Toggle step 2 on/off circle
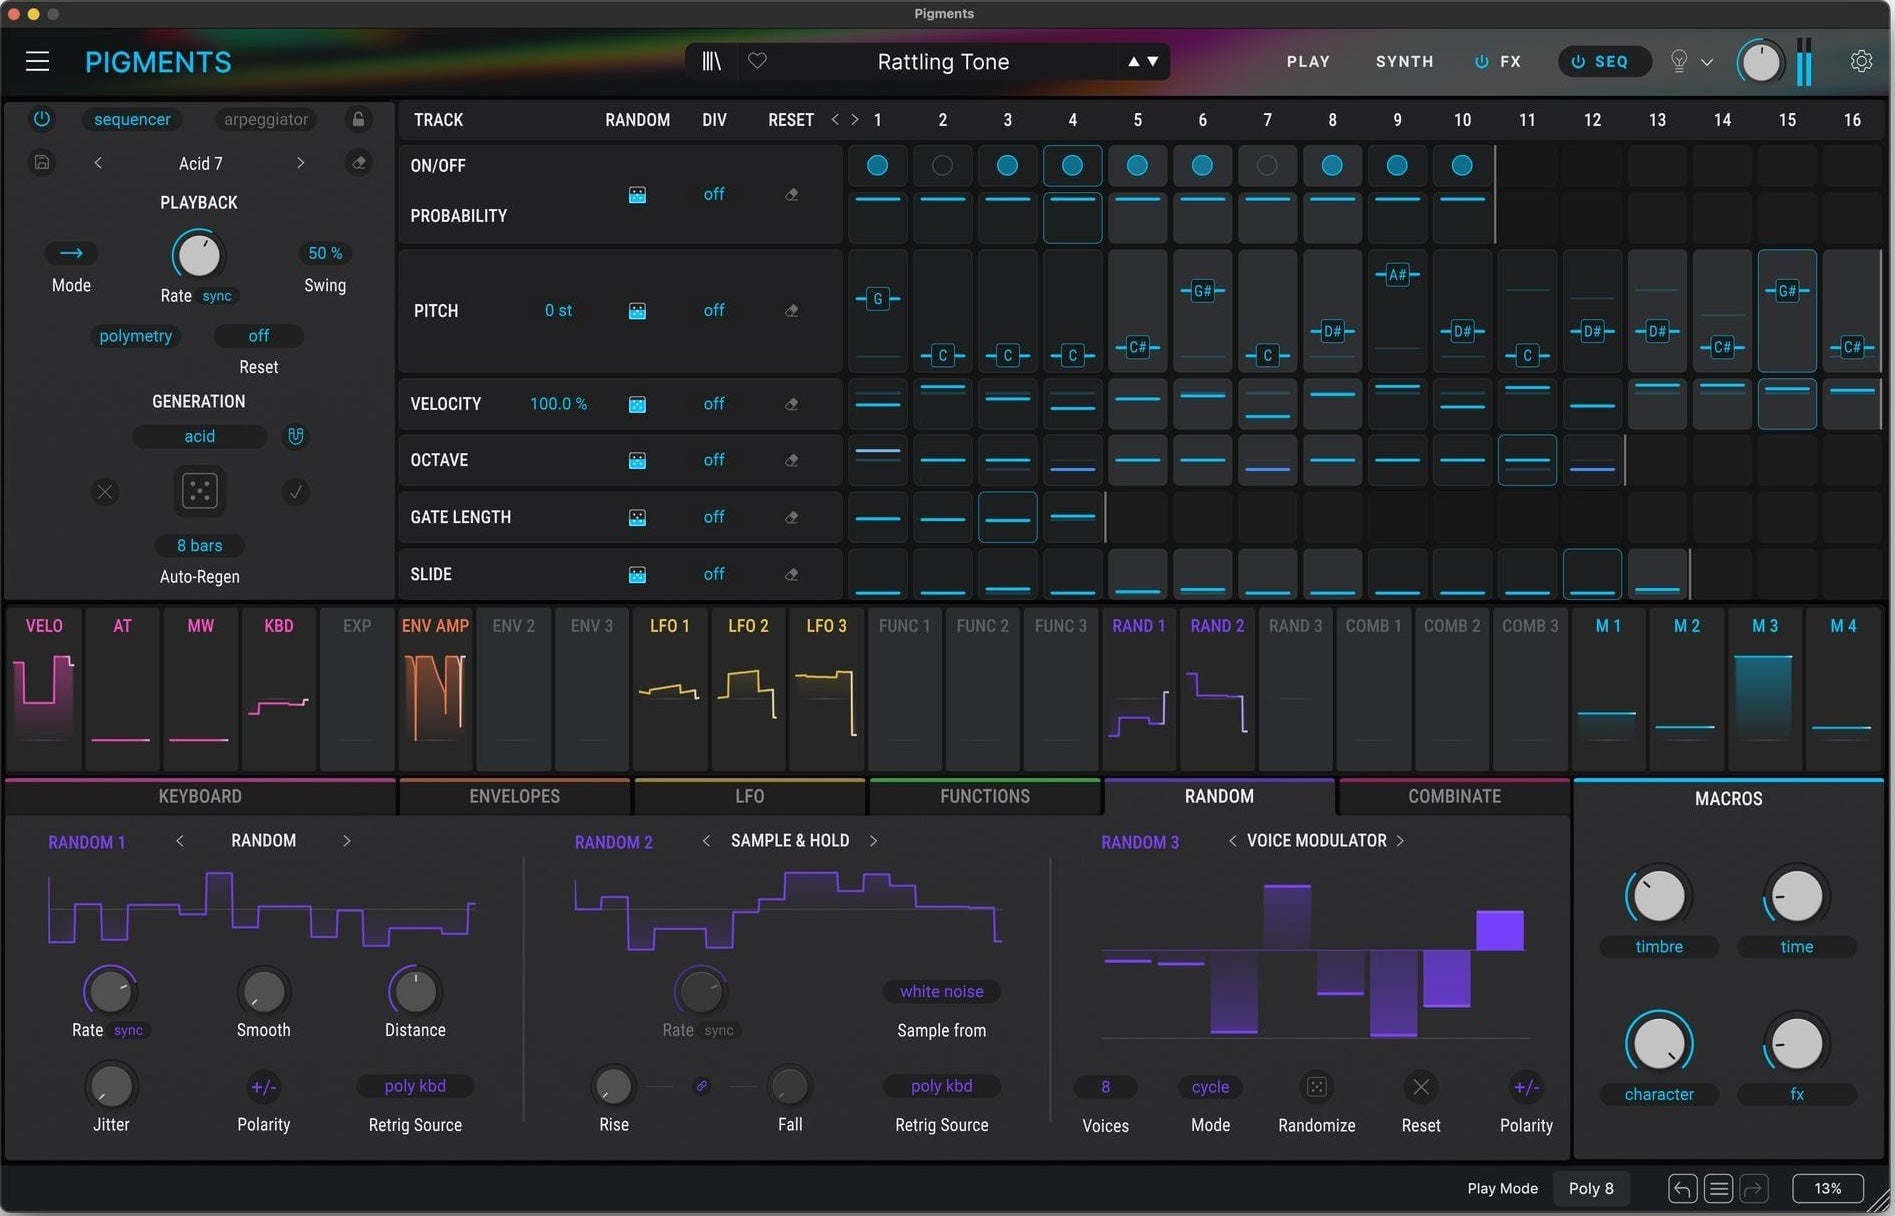 pyautogui.click(x=942, y=166)
